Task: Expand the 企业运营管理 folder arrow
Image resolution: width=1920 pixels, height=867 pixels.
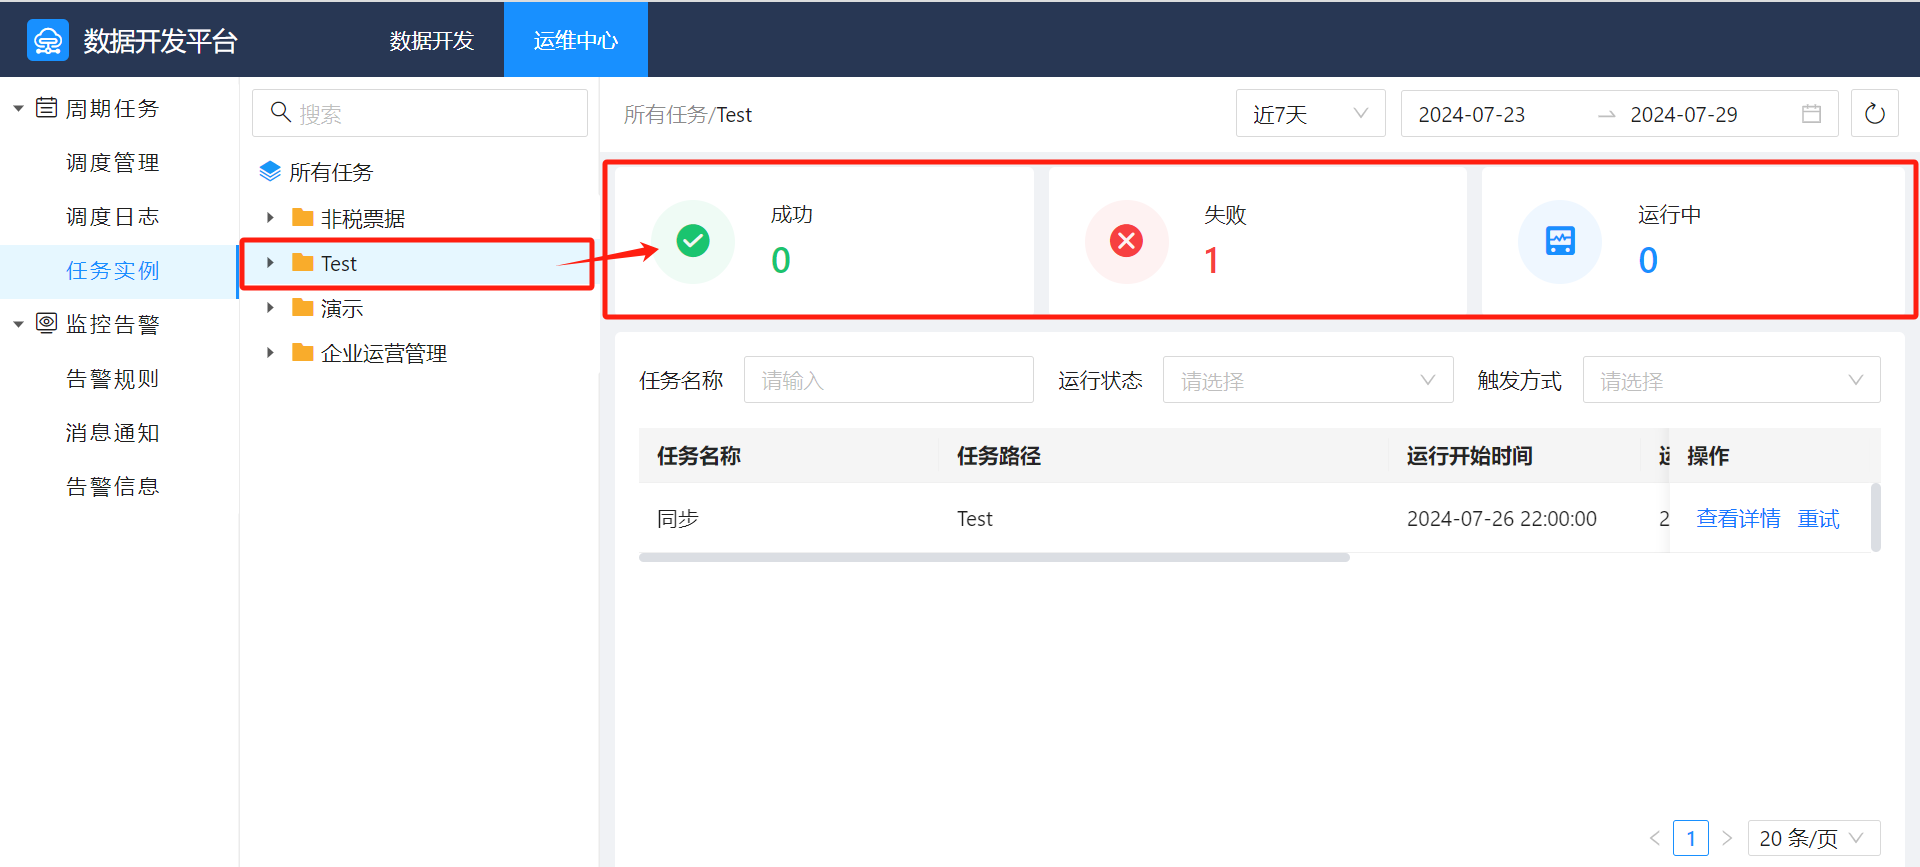Action: pyautogui.click(x=270, y=353)
